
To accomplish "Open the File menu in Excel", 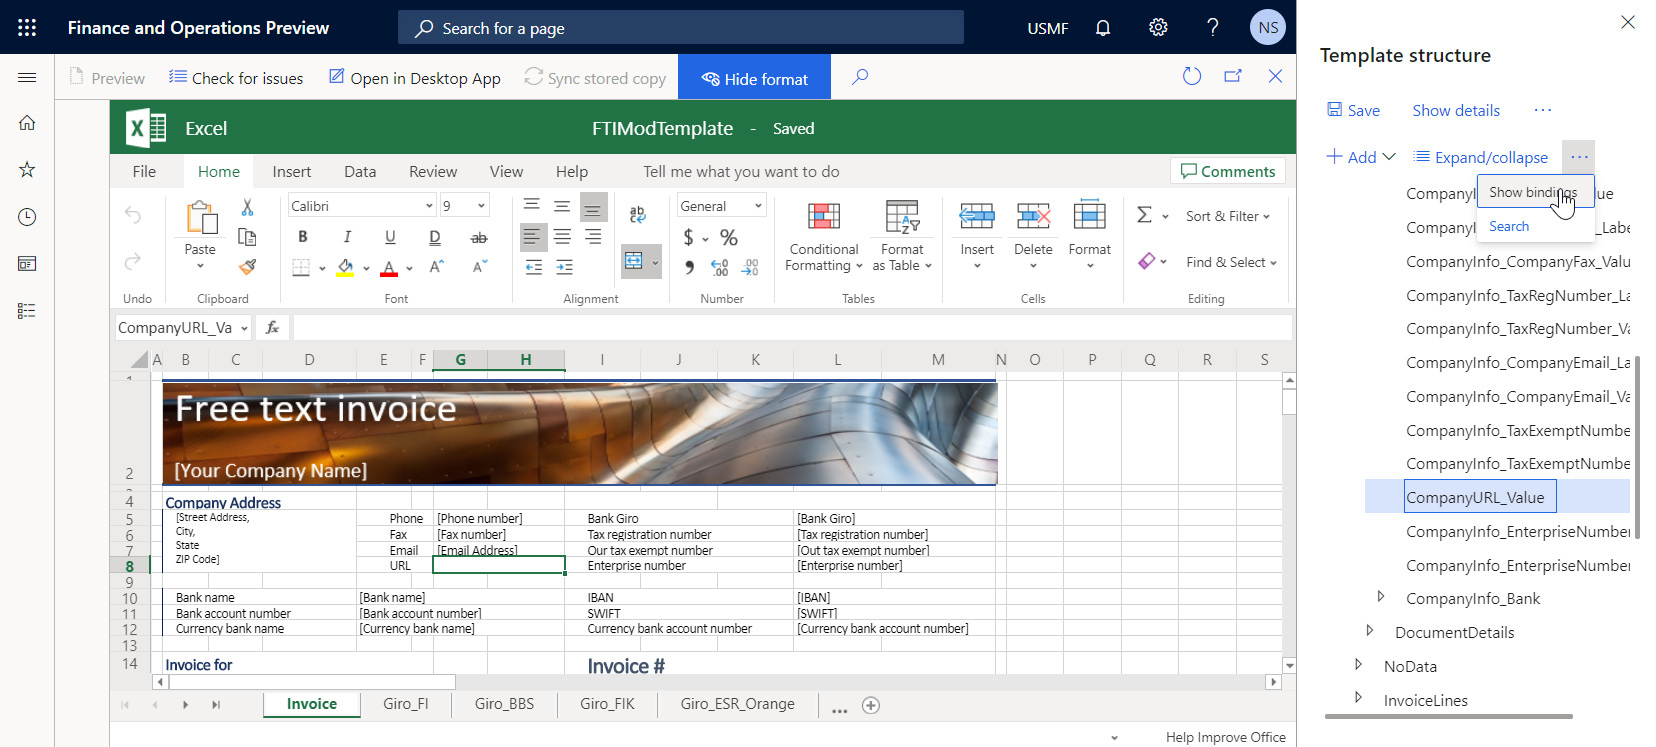I will 144,172.
